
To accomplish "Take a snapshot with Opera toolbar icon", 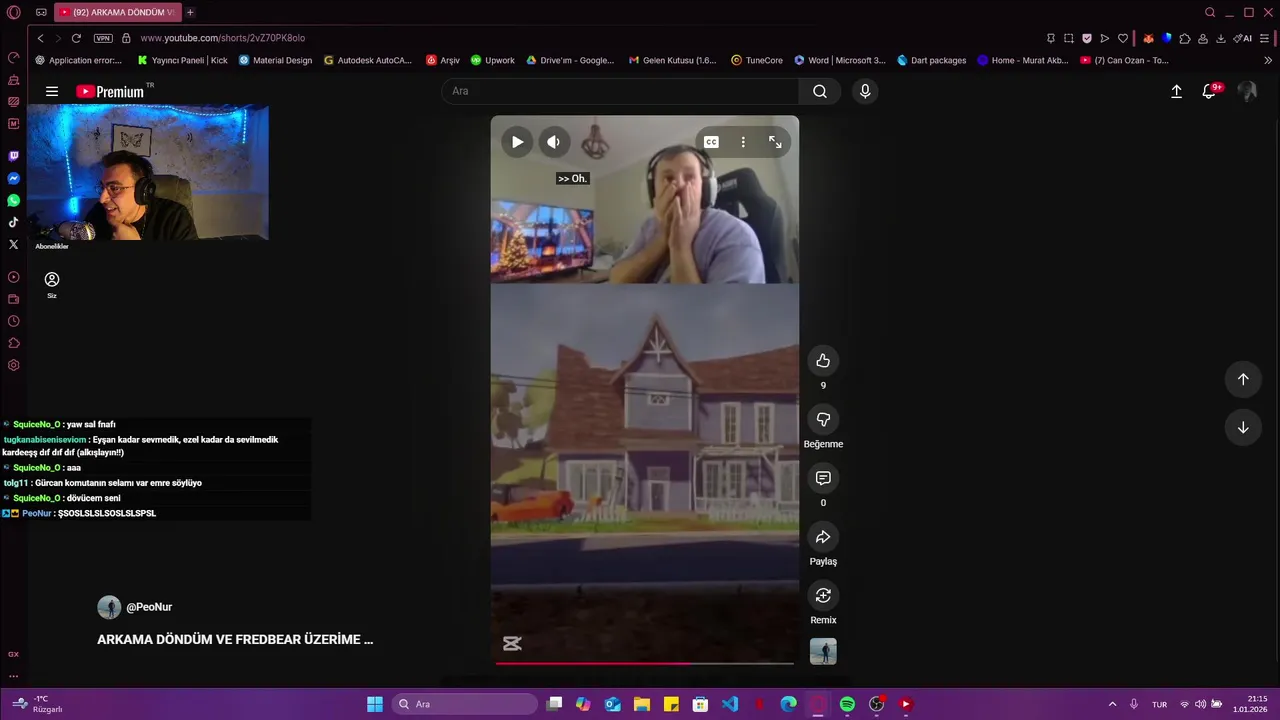I will click(x=1069, y=38).
